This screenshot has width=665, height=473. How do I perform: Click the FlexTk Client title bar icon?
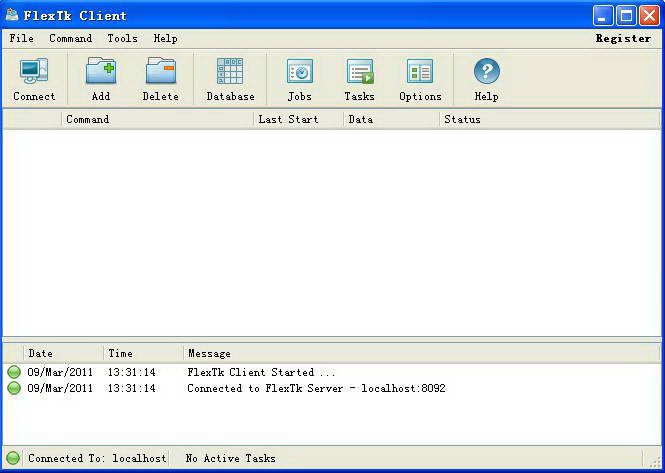[12, 15]
